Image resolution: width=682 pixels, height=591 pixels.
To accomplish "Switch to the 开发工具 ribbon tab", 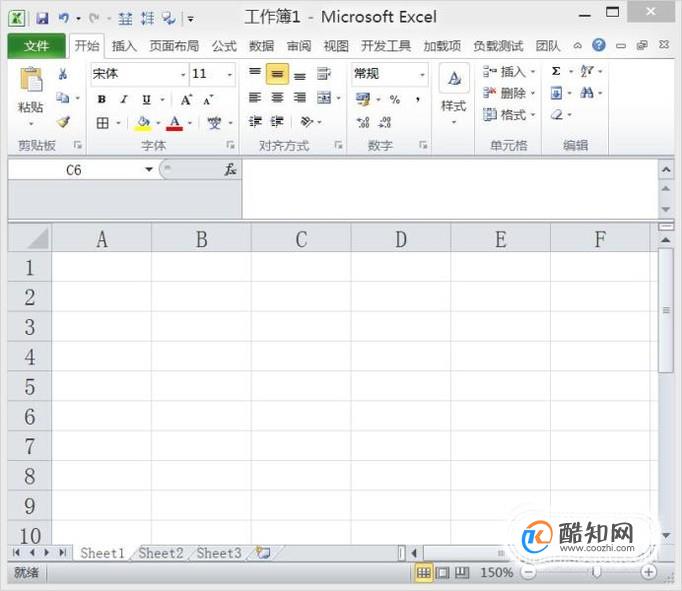I will point(386,46).
